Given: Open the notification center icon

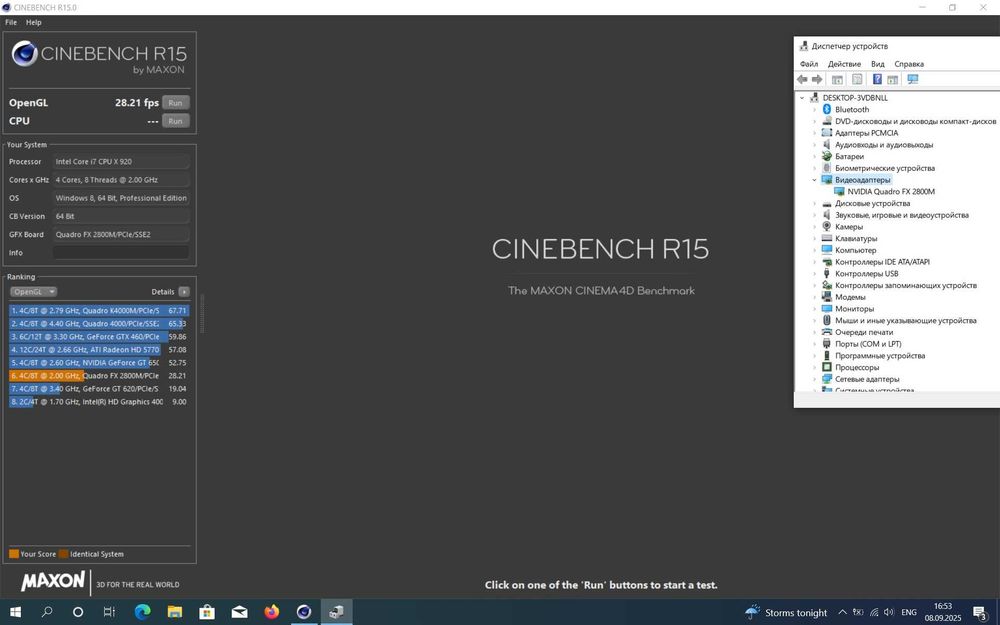Looking at the screenshot, I should tap(980, 613).
